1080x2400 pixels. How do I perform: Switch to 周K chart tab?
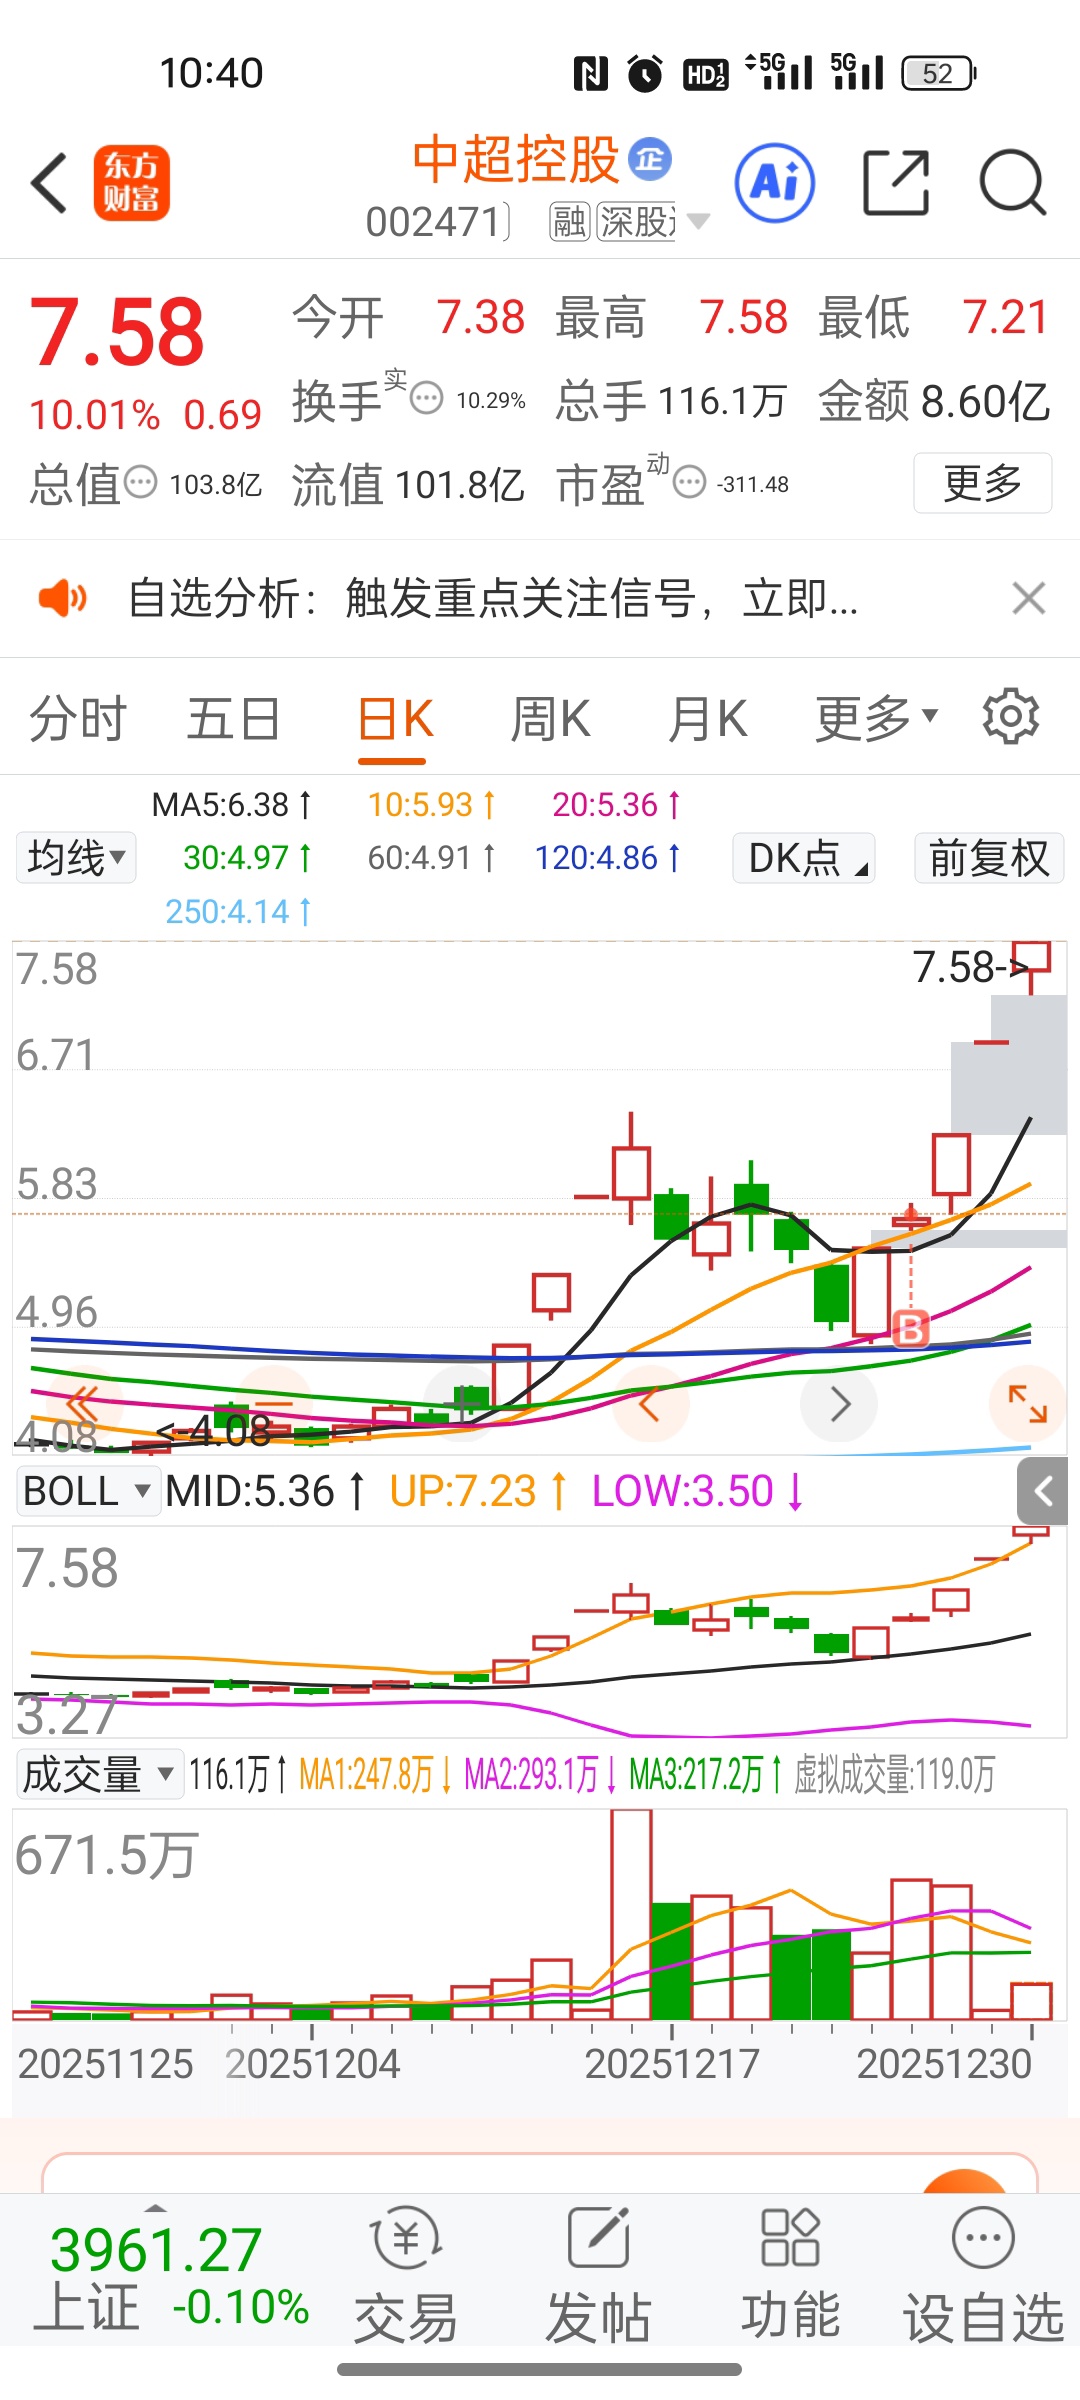pos(550,719)
